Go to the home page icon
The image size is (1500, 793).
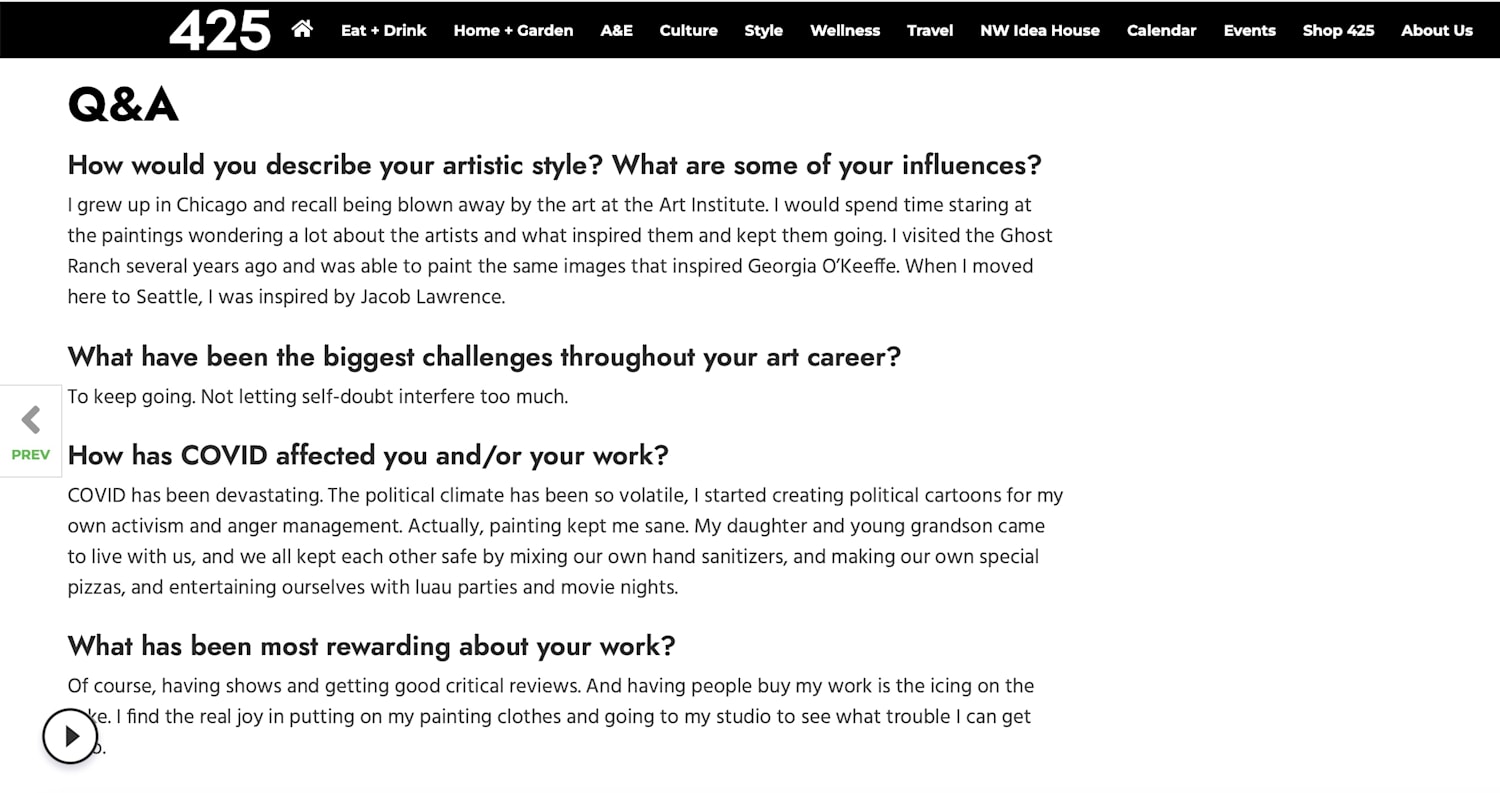pyautogui.click(x=302, y=29)
